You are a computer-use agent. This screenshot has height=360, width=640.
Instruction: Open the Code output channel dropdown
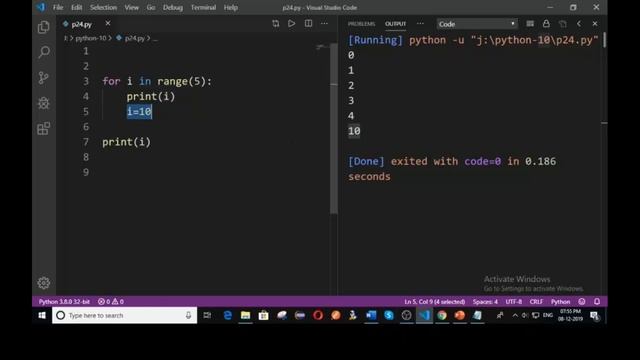coord(477,24)
